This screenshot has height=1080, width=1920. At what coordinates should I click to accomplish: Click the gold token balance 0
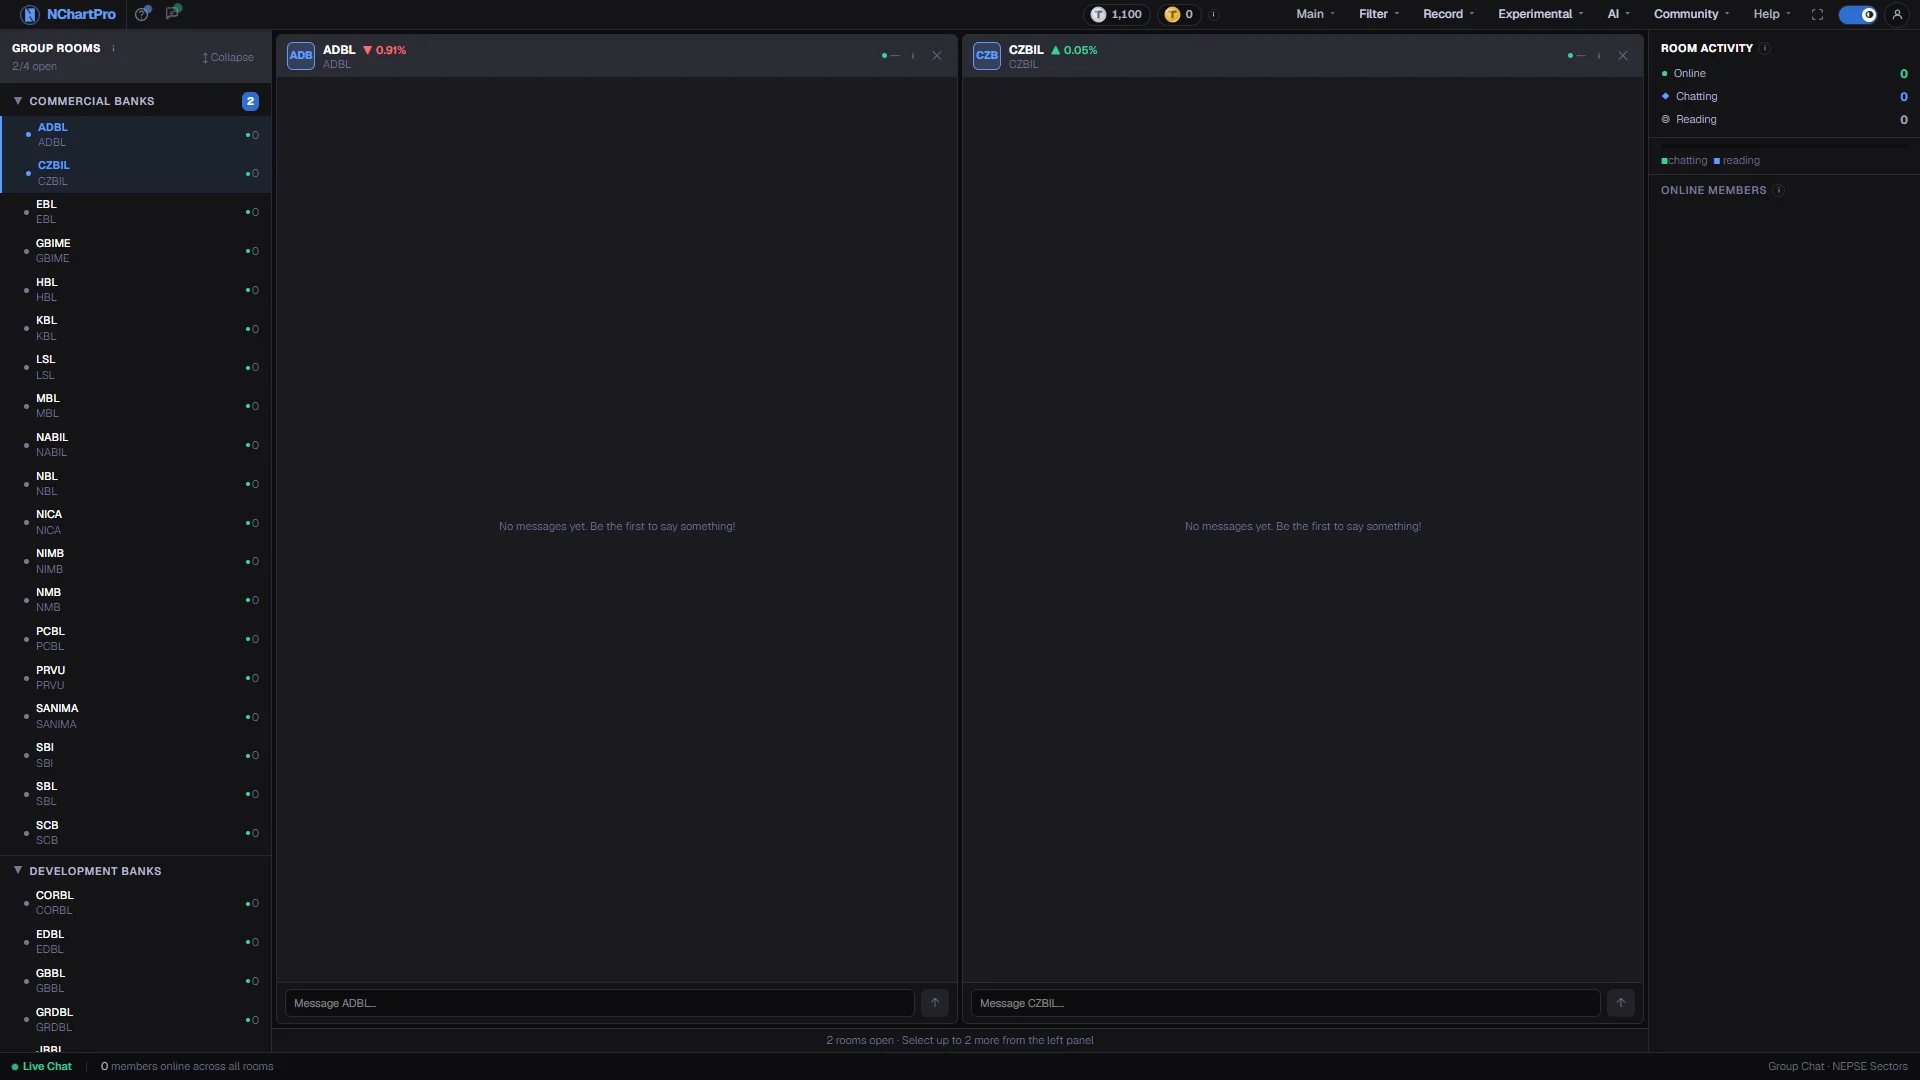1180,14
